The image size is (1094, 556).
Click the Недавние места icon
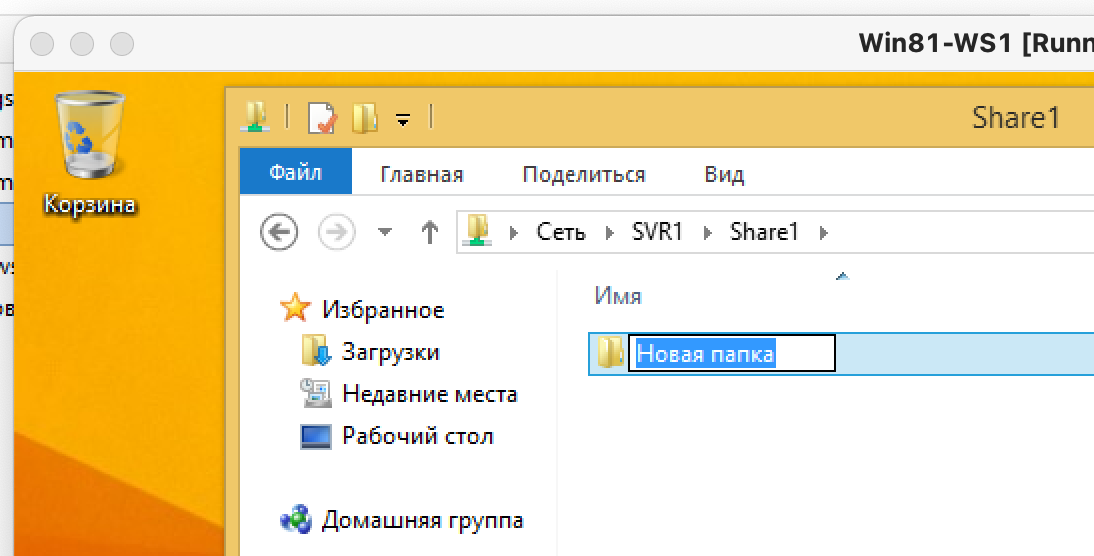tap(316, 393)
